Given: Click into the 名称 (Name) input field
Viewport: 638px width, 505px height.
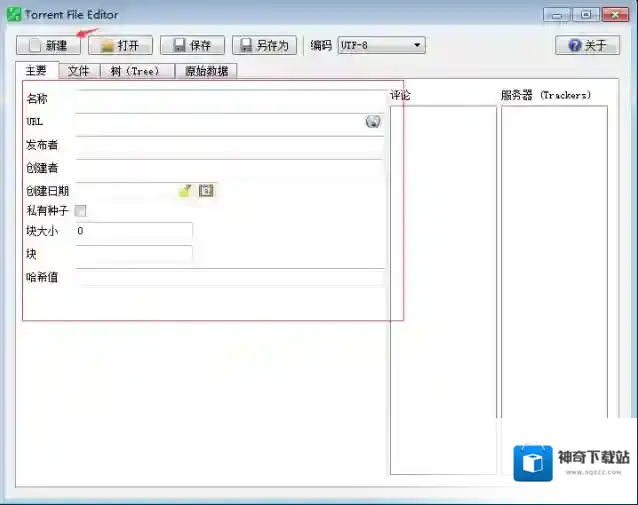Looking at the screenshot, I should pos(228,99).
